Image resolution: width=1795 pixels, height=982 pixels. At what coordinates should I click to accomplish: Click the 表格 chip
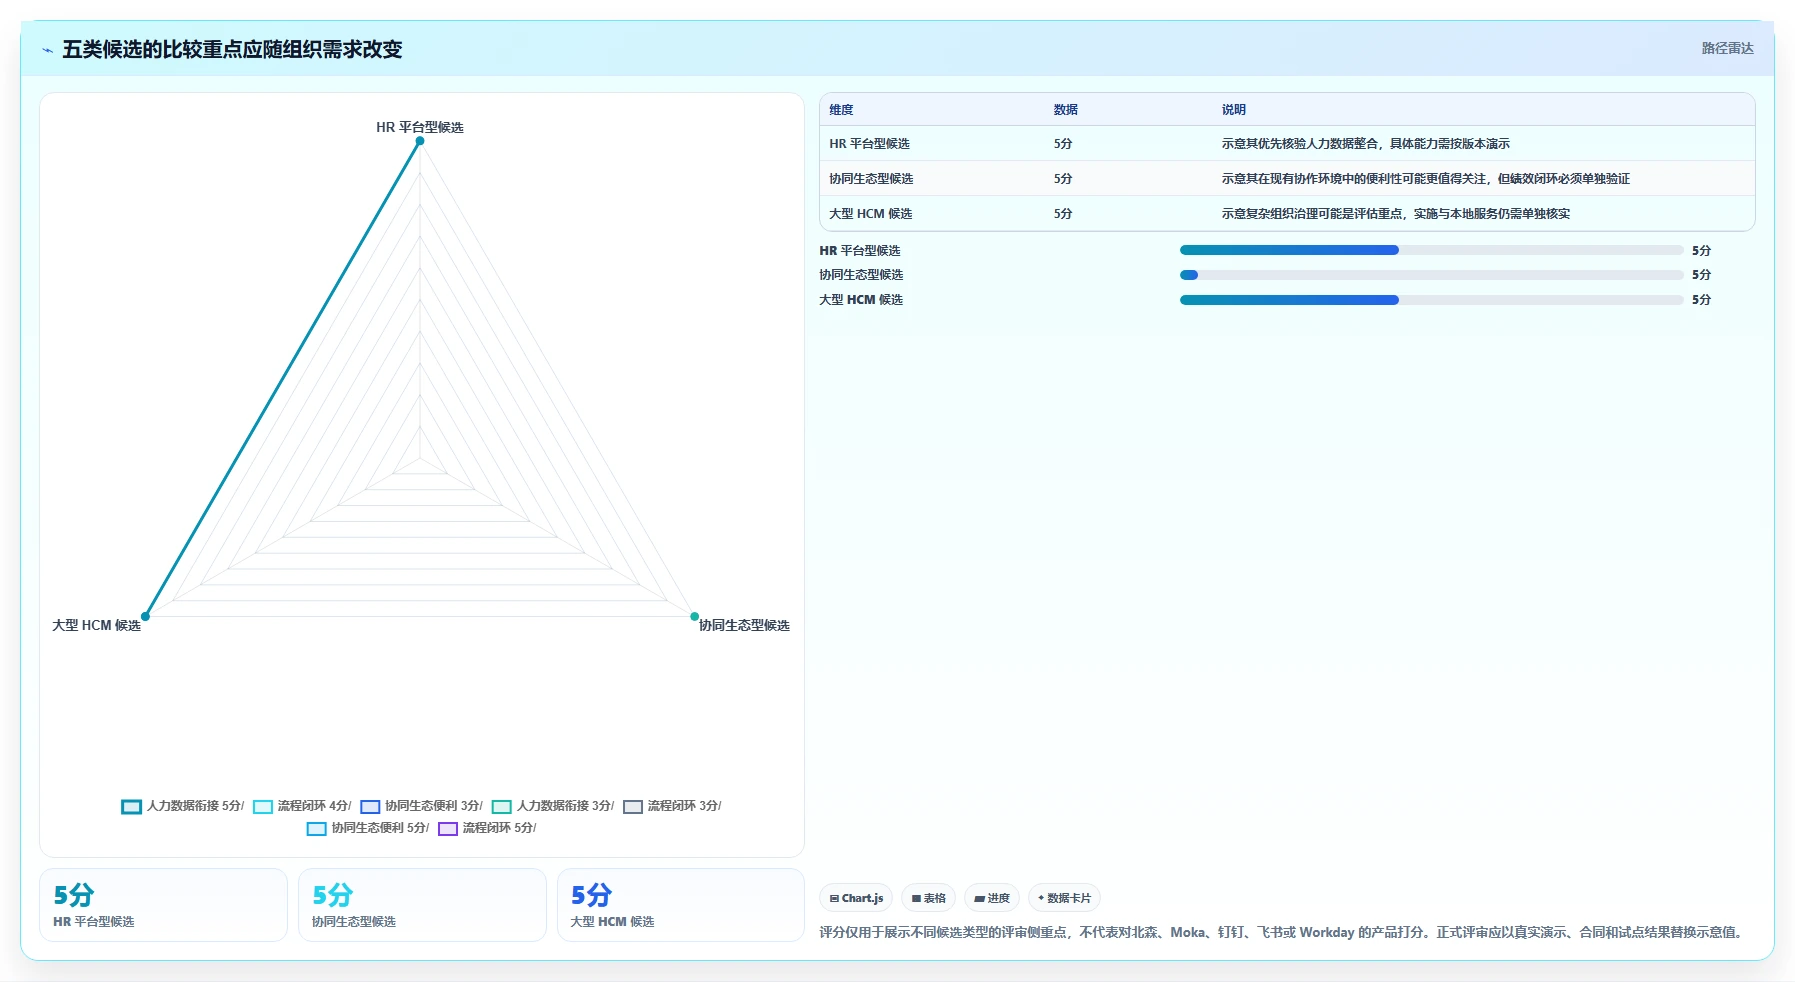(929, 898)
